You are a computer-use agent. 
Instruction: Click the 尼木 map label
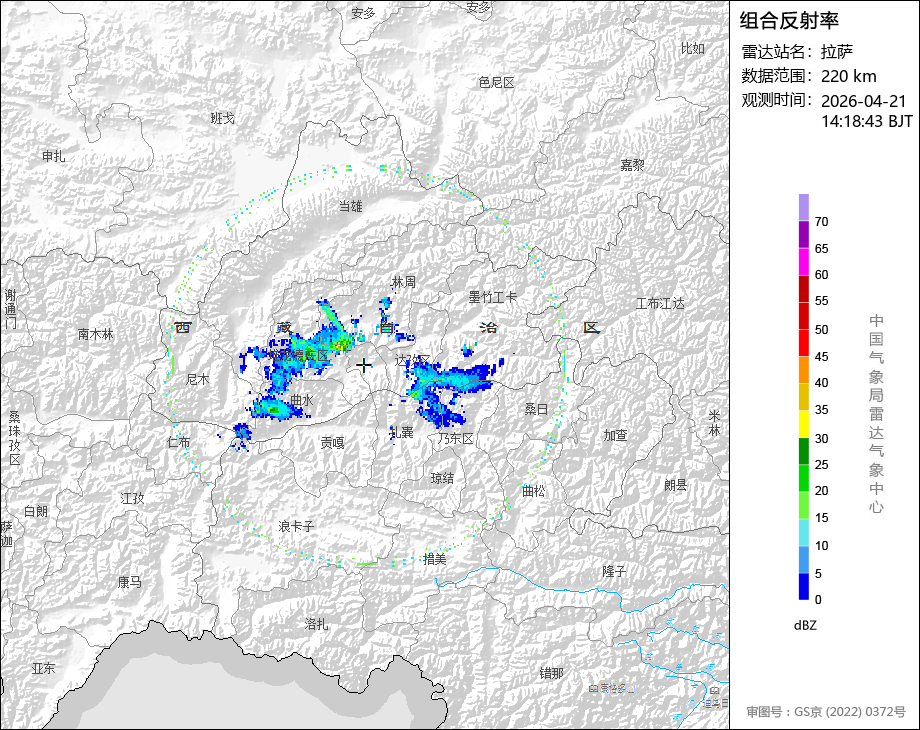pyautogui.click(x=198, y=380)
